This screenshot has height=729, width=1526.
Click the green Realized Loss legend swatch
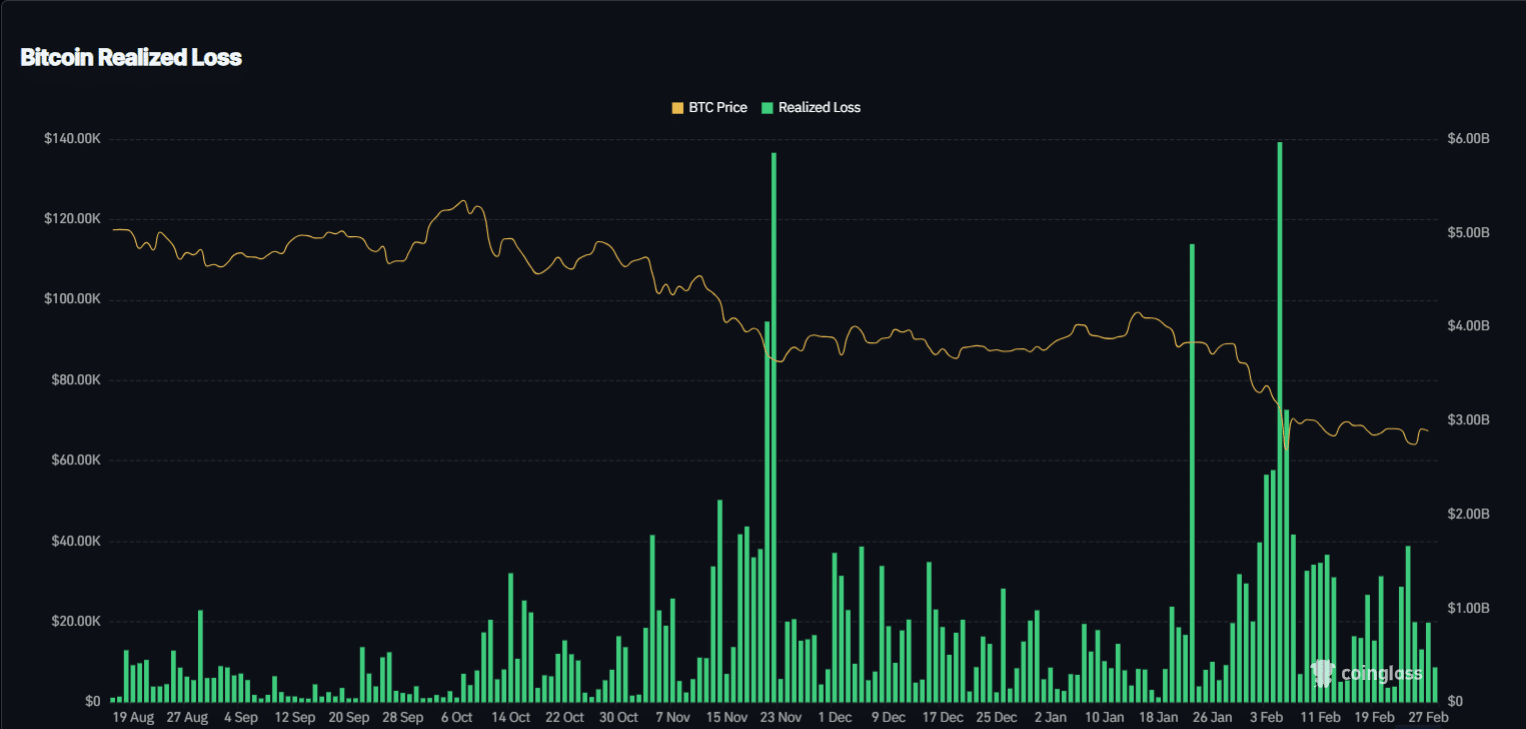coord(767,107)
